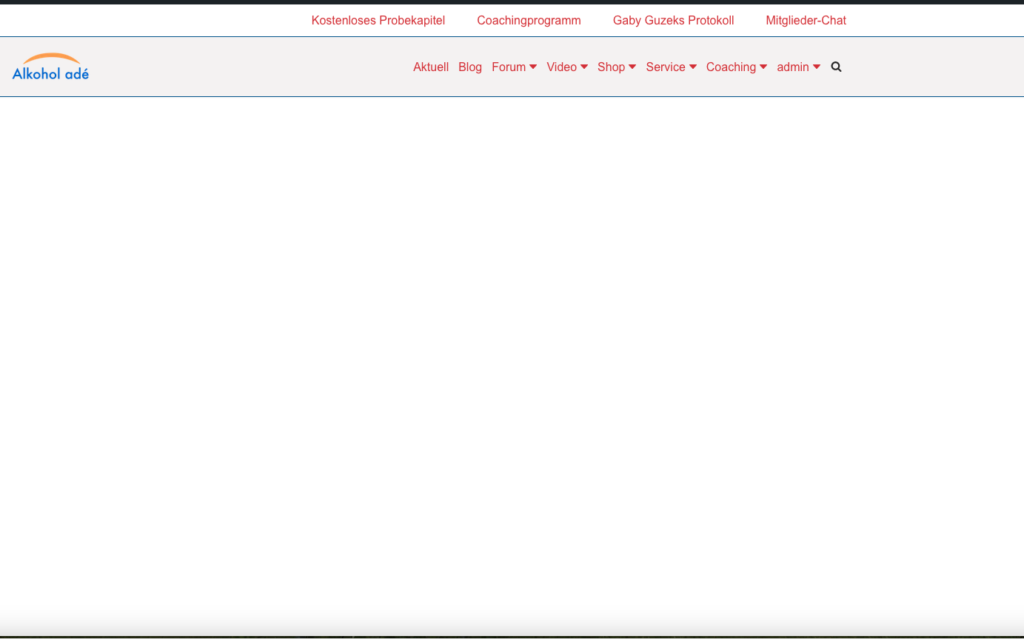Expand the arrow beside Coaching
This screenshot has width=1024, height=639.
click(764, 67)
